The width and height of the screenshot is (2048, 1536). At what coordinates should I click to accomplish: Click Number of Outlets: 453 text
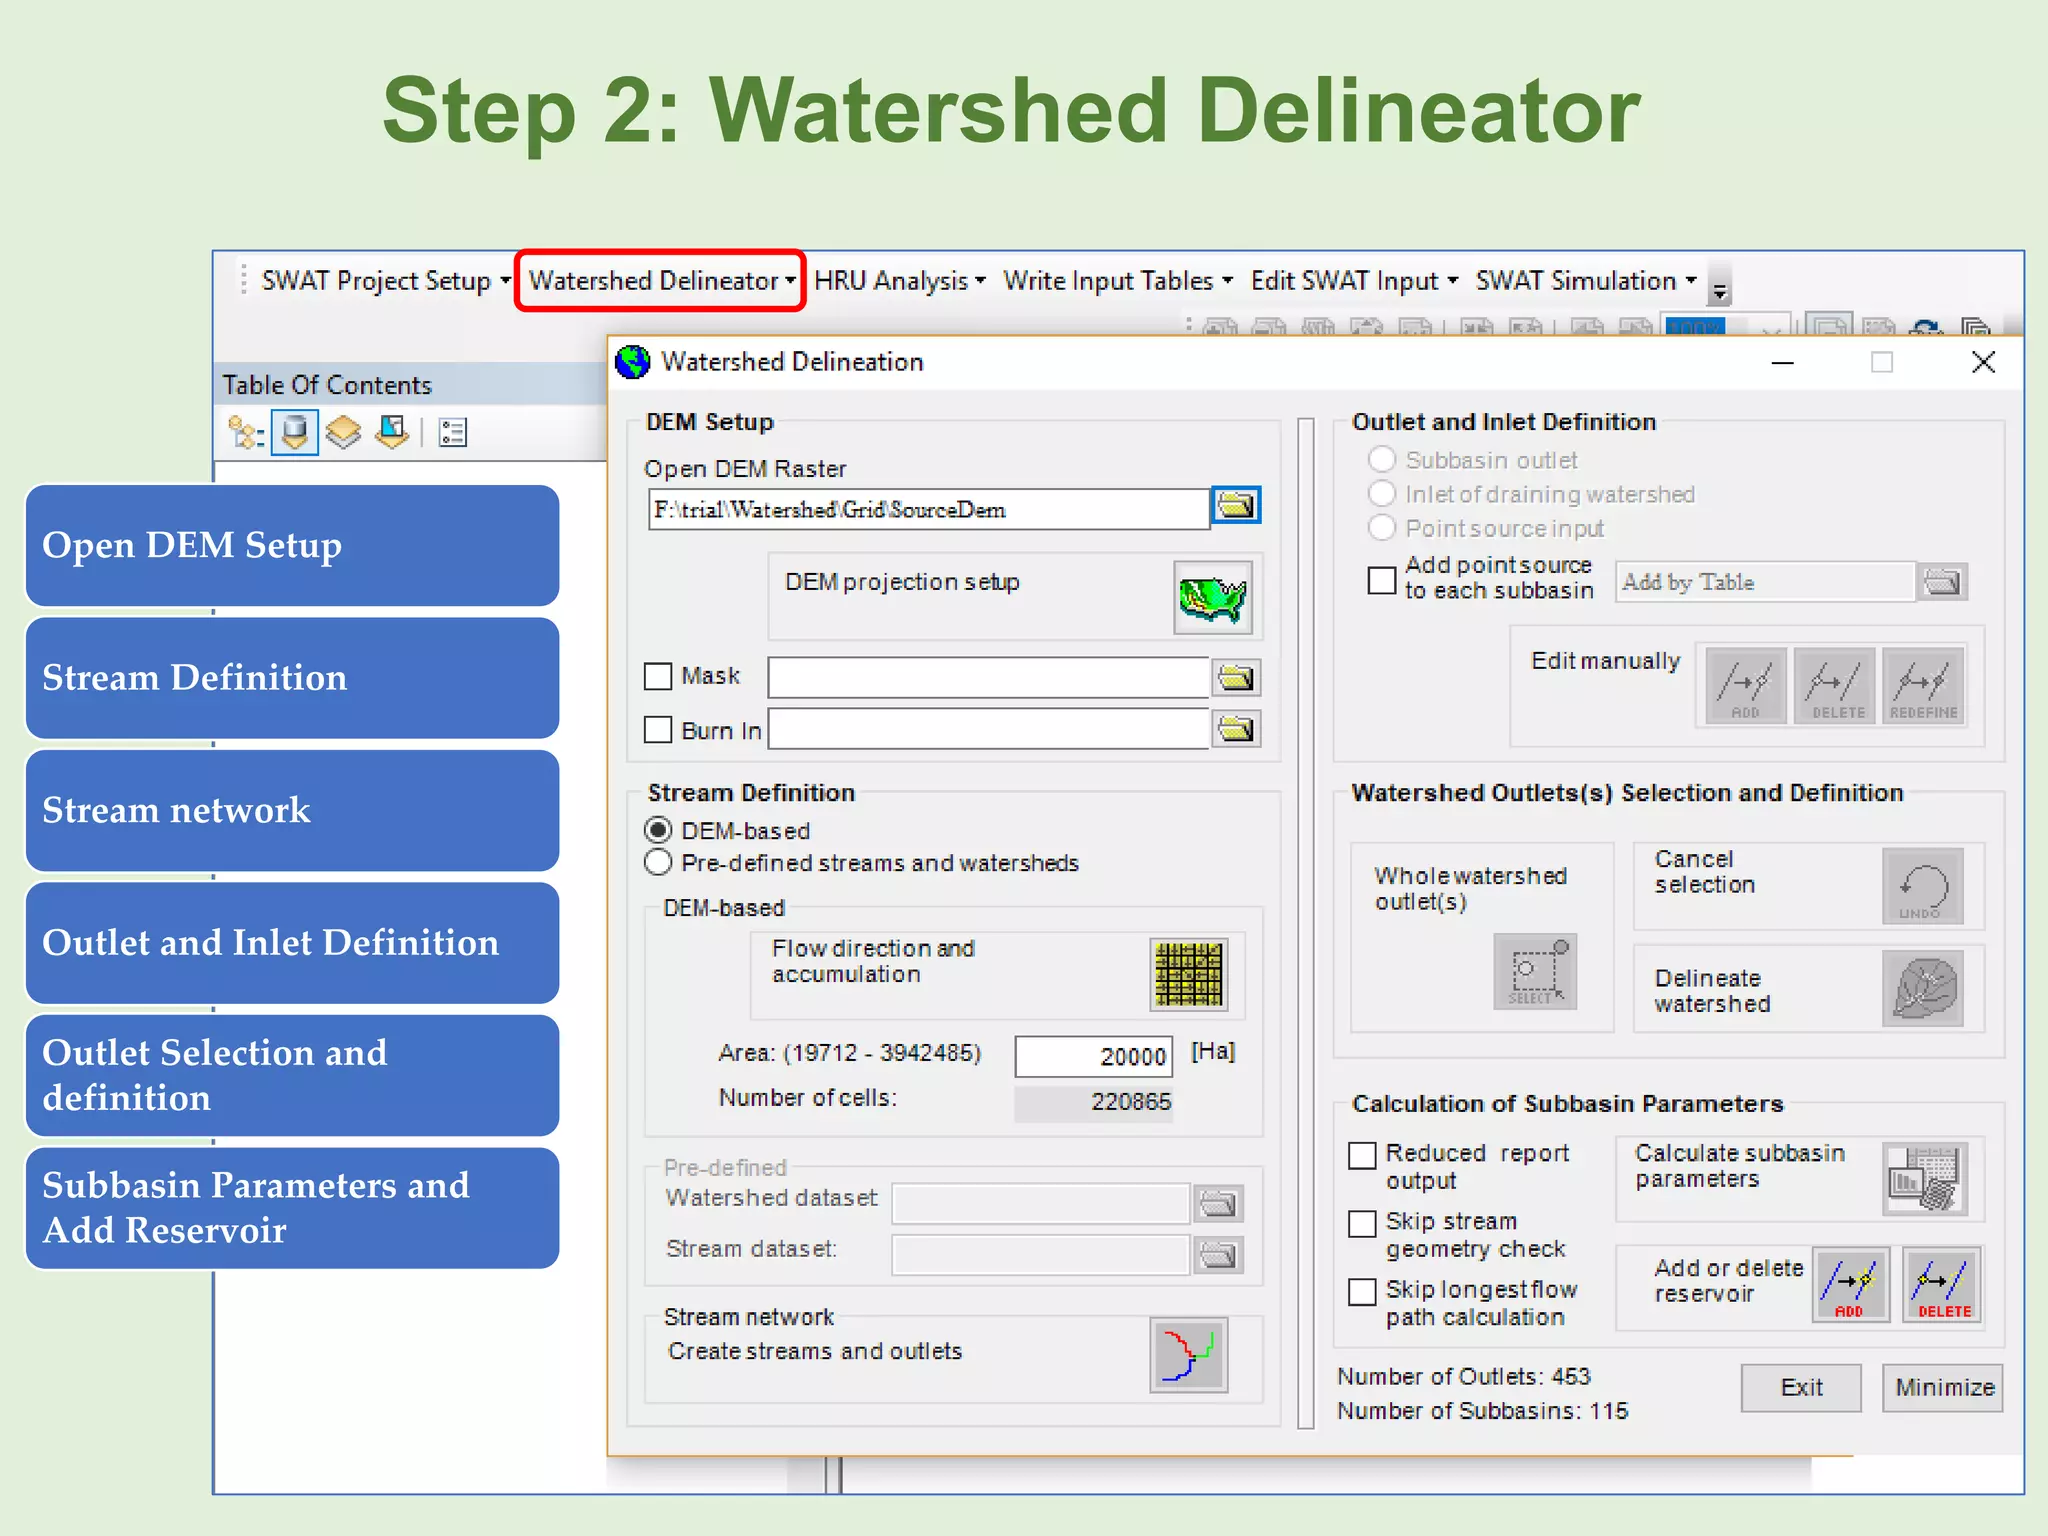1464,1377
